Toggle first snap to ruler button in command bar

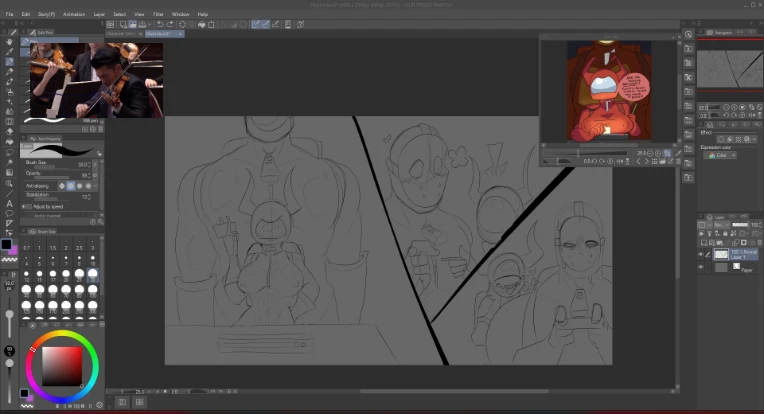(x=256, y=24)
